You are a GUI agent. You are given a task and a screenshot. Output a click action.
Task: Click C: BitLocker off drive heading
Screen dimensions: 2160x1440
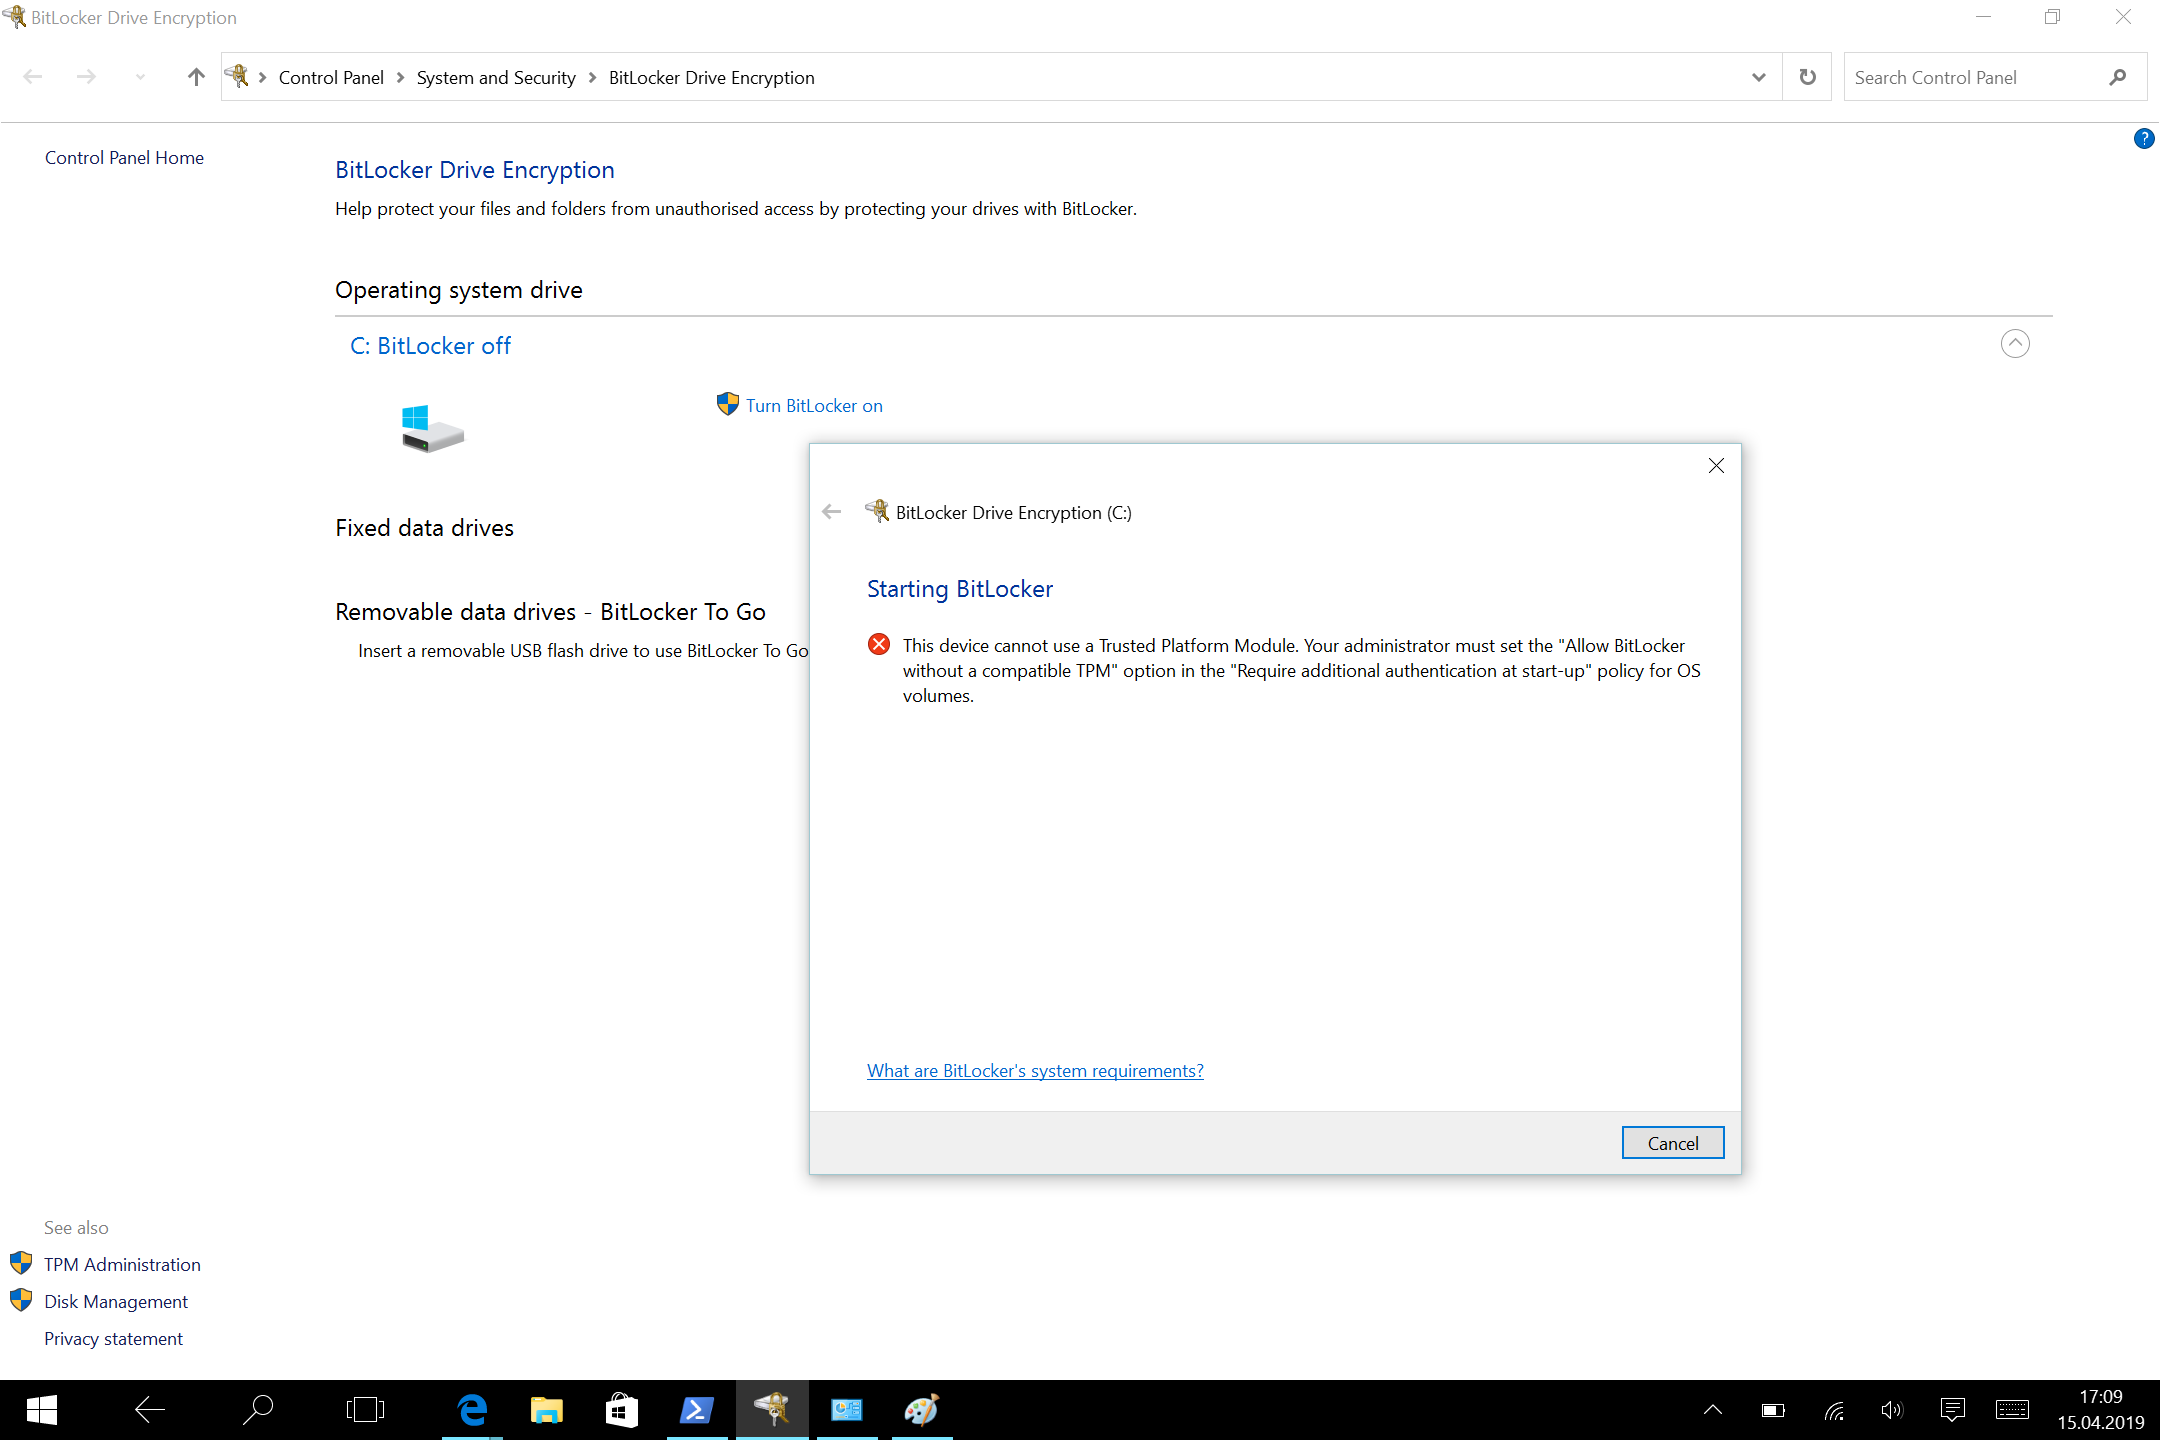click(x=430, y=346)
